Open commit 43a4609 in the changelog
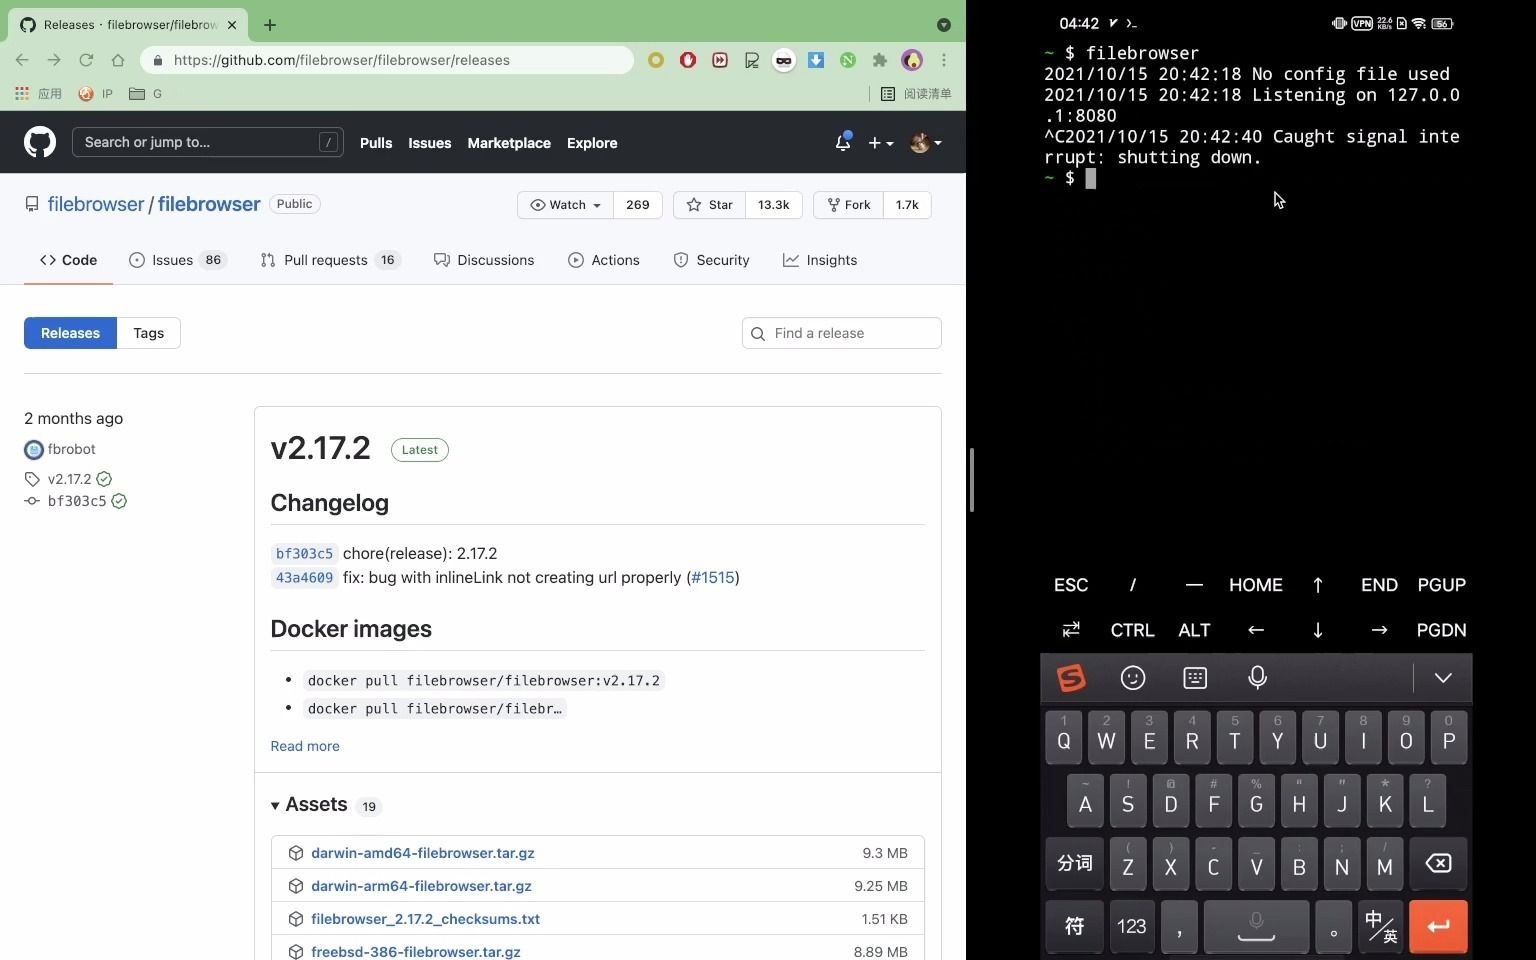Image resolution: width=1536 pixels, height=960 pixels. coord(304,577)
